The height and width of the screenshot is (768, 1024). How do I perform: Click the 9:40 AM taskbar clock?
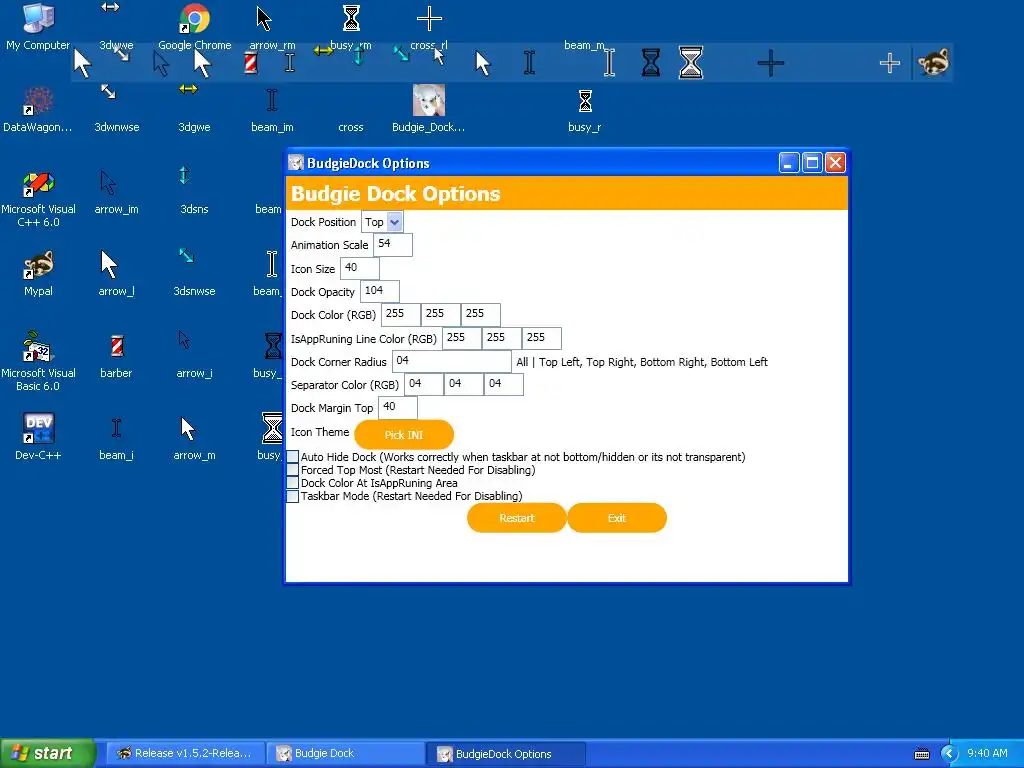pyautogui.click(x=987, y=754)
